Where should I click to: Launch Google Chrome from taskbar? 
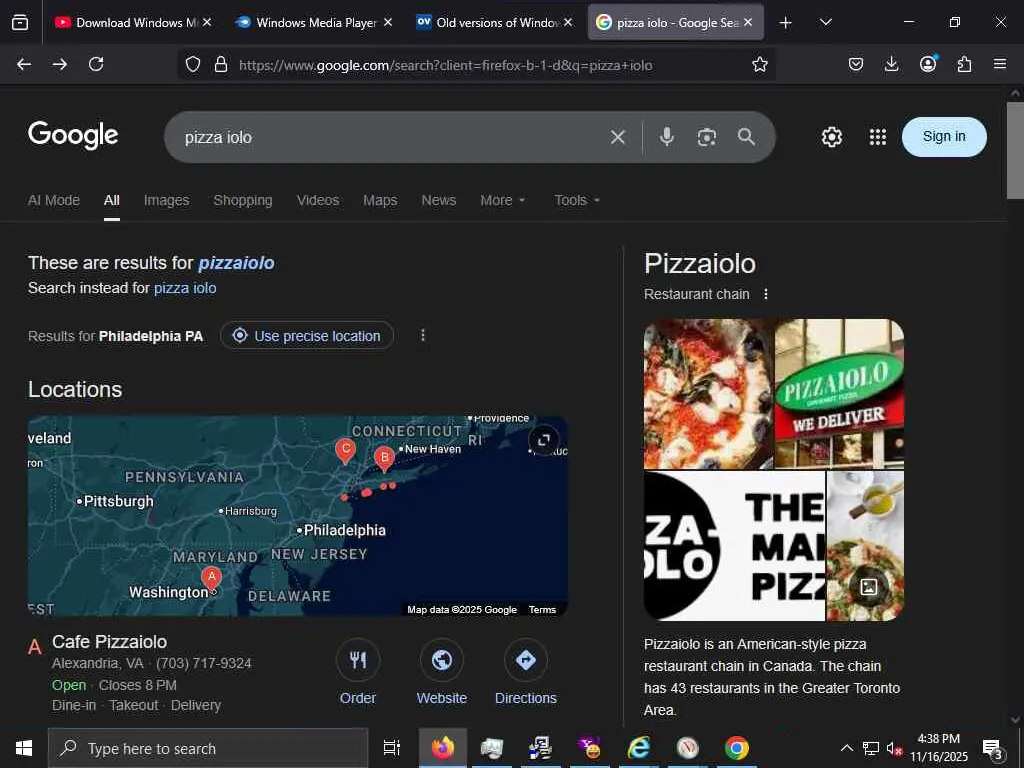pos(737,748)
